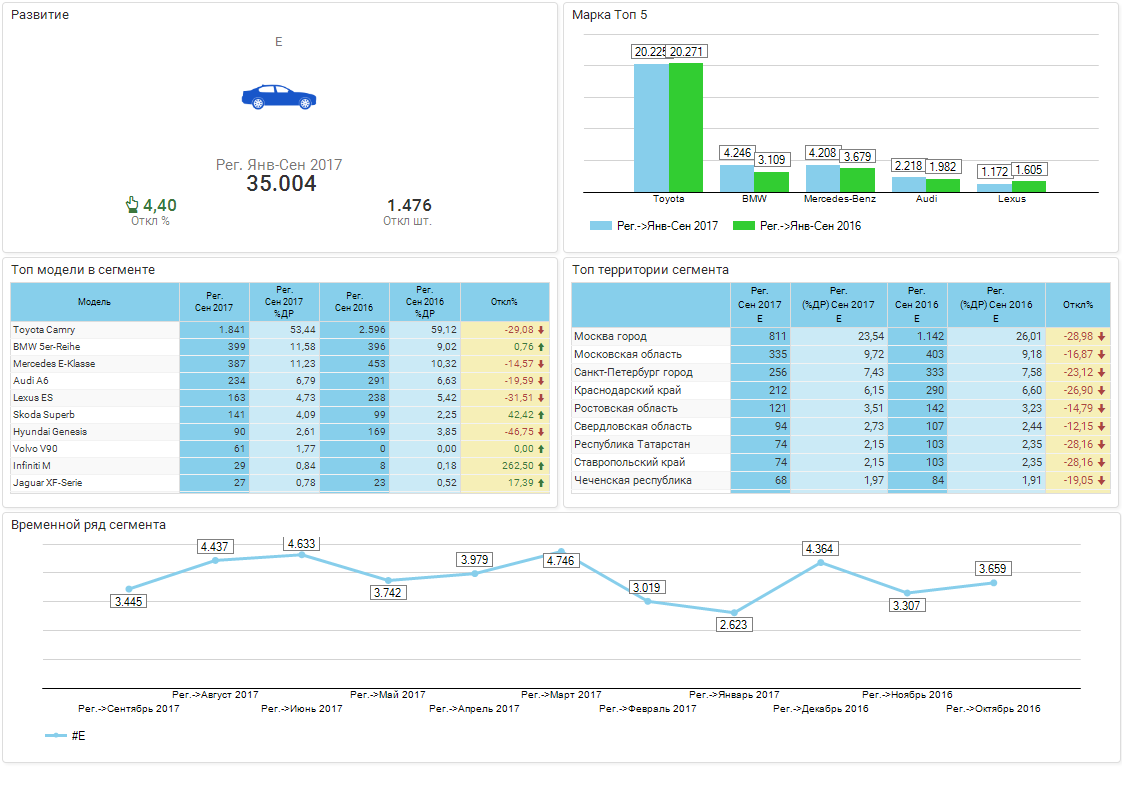The height and width of the screenshot is (793, 1122).
Task: Click the red down arrow in Краснодарский край row
Action: click(x=1101, y=391)
